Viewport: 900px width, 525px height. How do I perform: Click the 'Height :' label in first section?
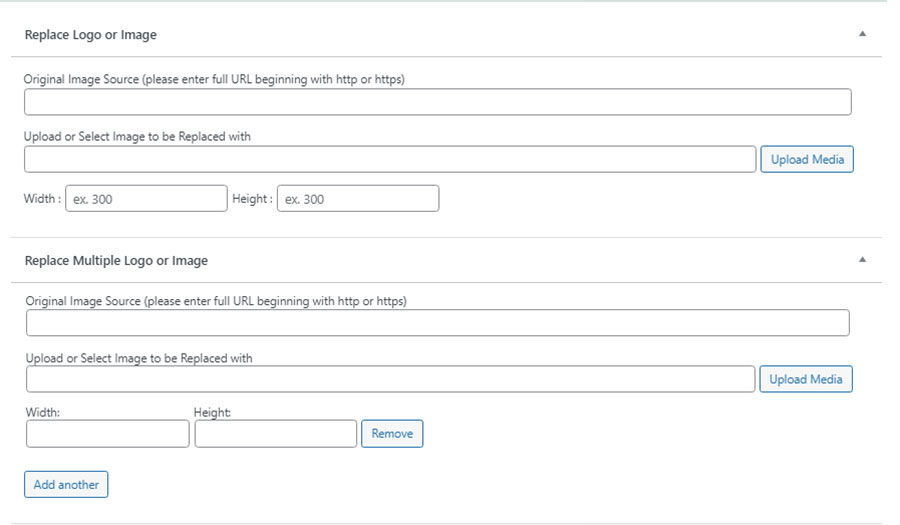(x=253, y=199)
